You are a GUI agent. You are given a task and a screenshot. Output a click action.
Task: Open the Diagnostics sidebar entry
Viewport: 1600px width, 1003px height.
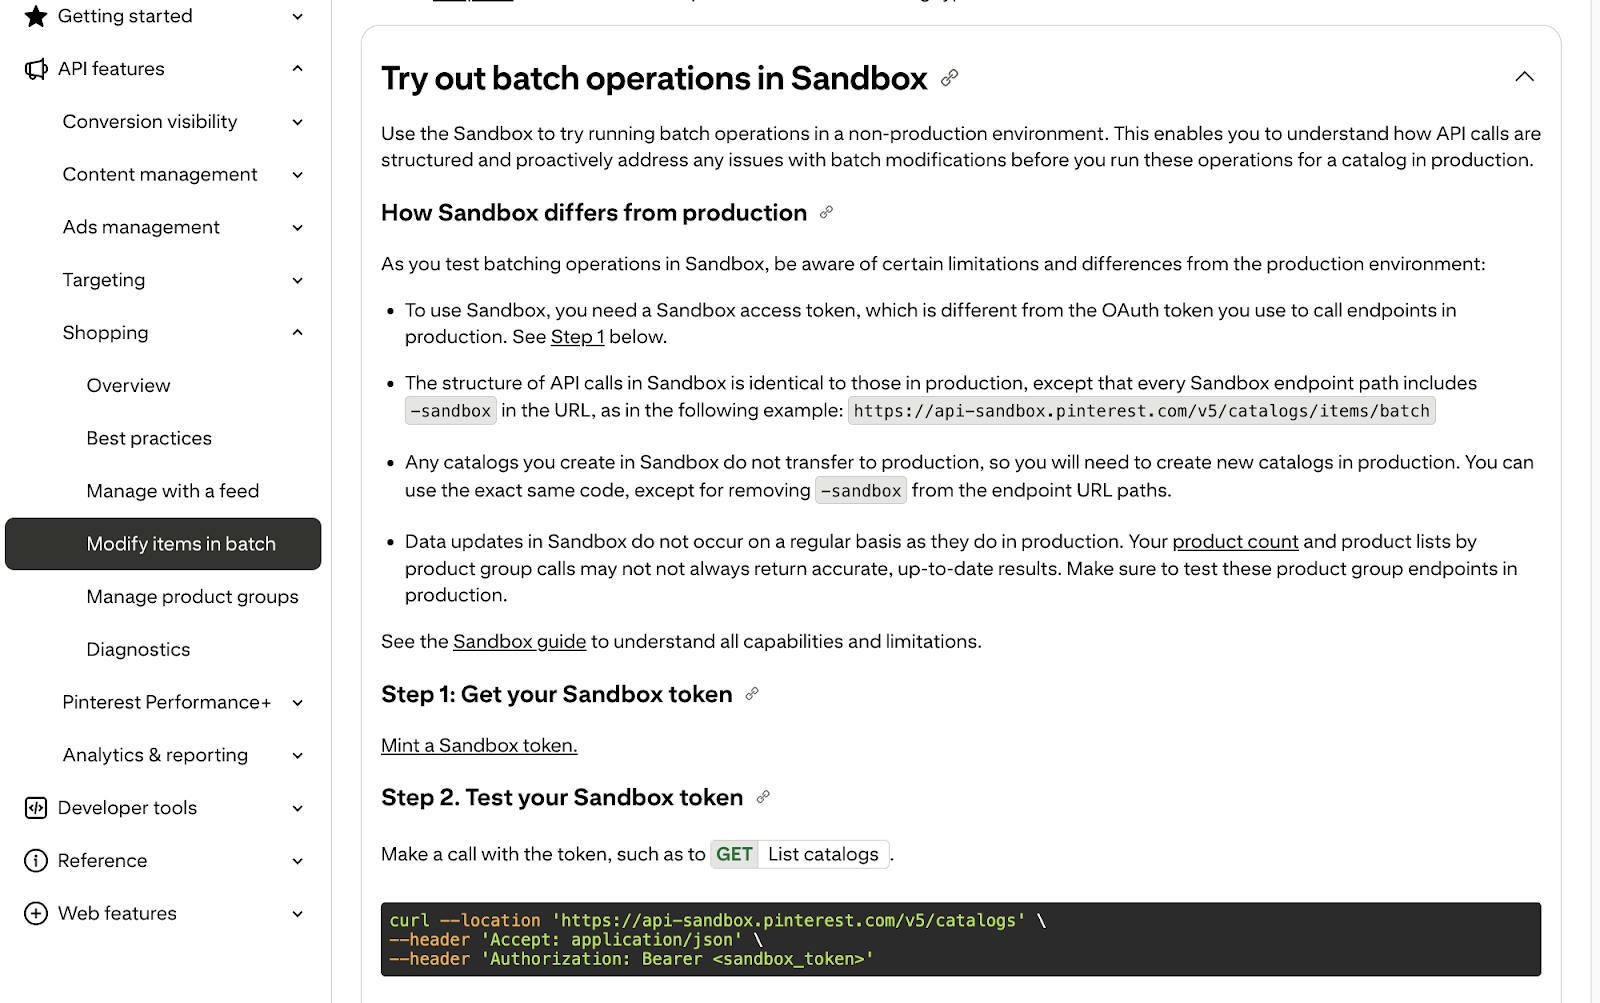(138, 650)
